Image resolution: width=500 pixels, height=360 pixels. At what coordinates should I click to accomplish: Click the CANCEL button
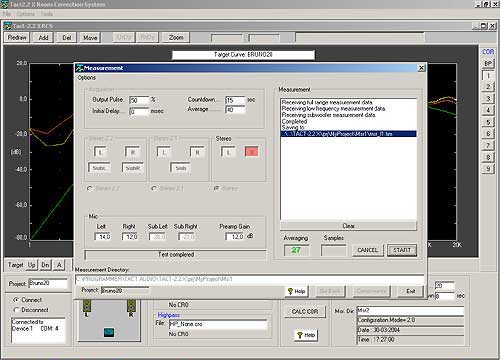367,250
